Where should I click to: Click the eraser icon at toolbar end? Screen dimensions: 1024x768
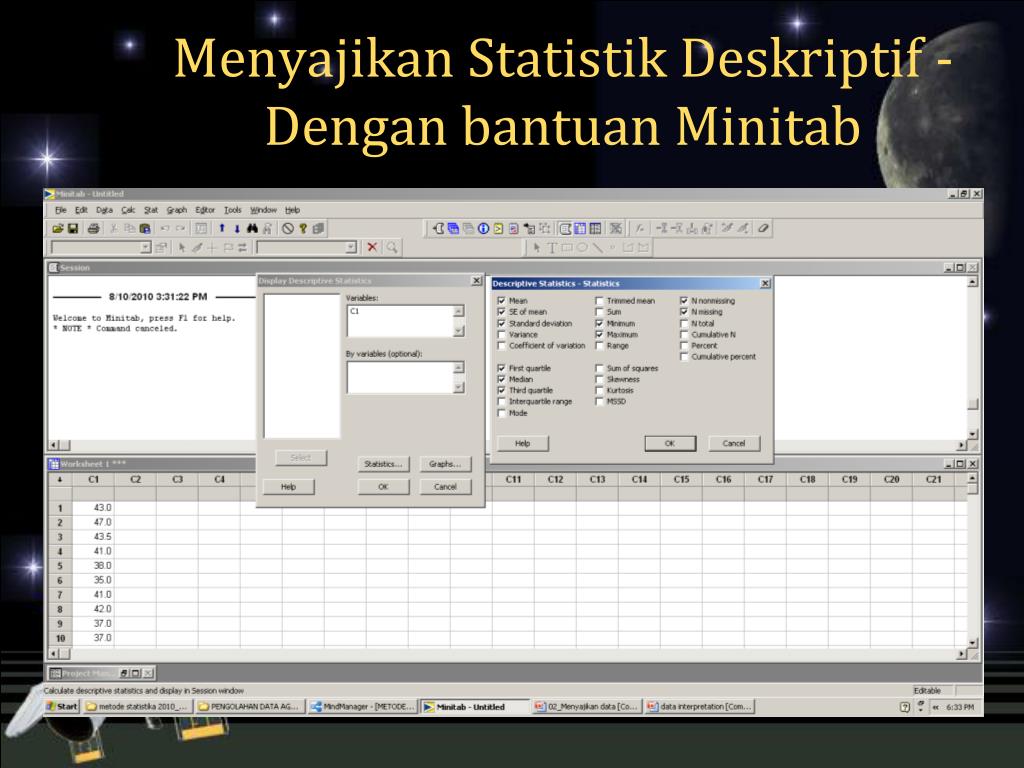coord(763,229)
